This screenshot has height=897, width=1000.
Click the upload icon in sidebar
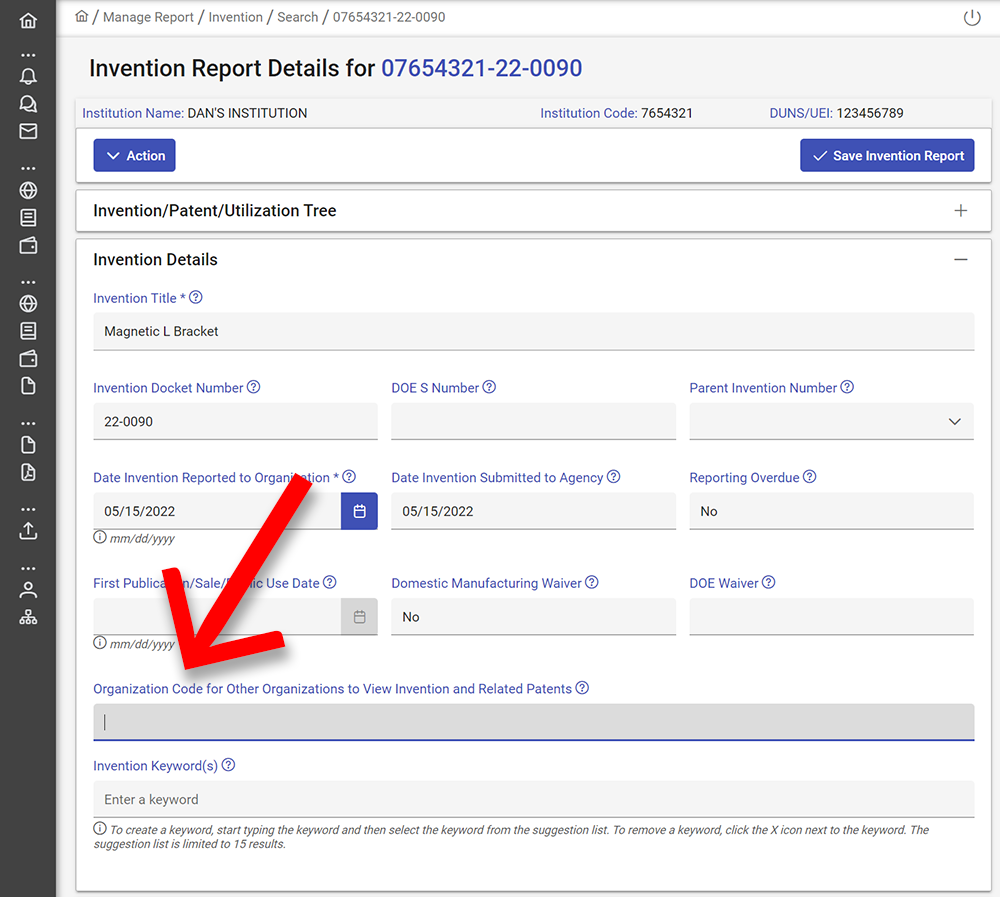28,531
